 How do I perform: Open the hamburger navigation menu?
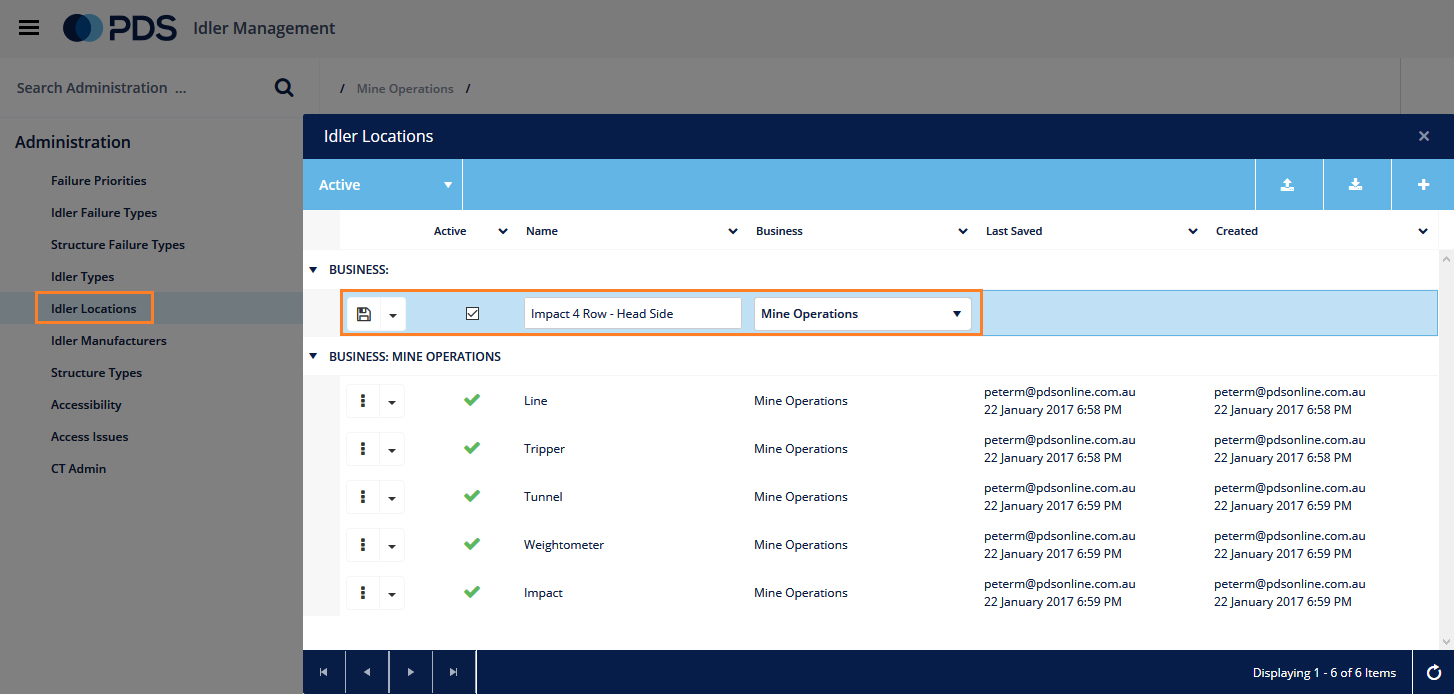click(29, 28)
